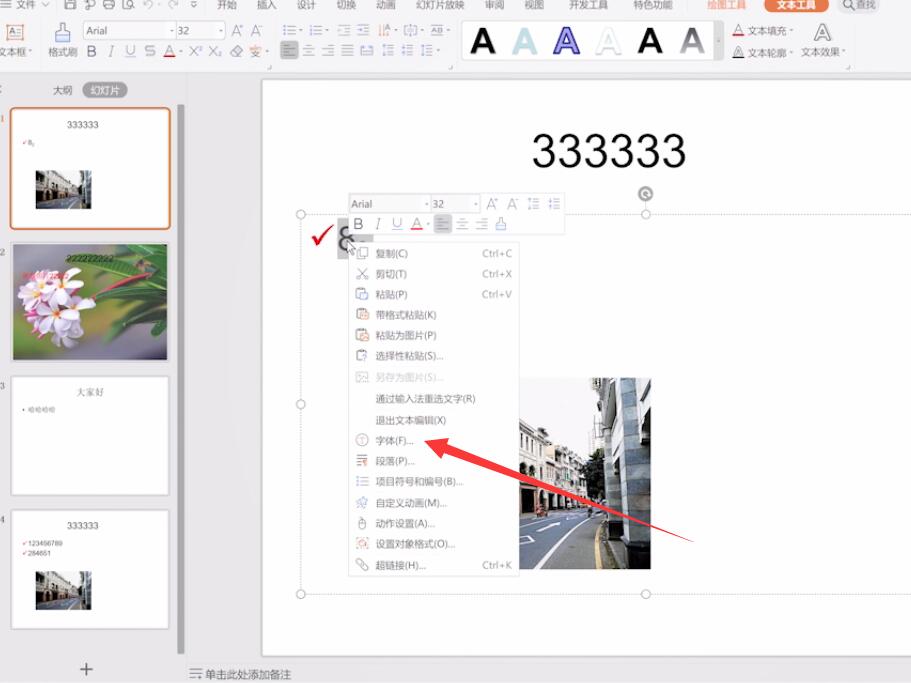Select slide 2 thumbnail with flowers

[90, 301]
